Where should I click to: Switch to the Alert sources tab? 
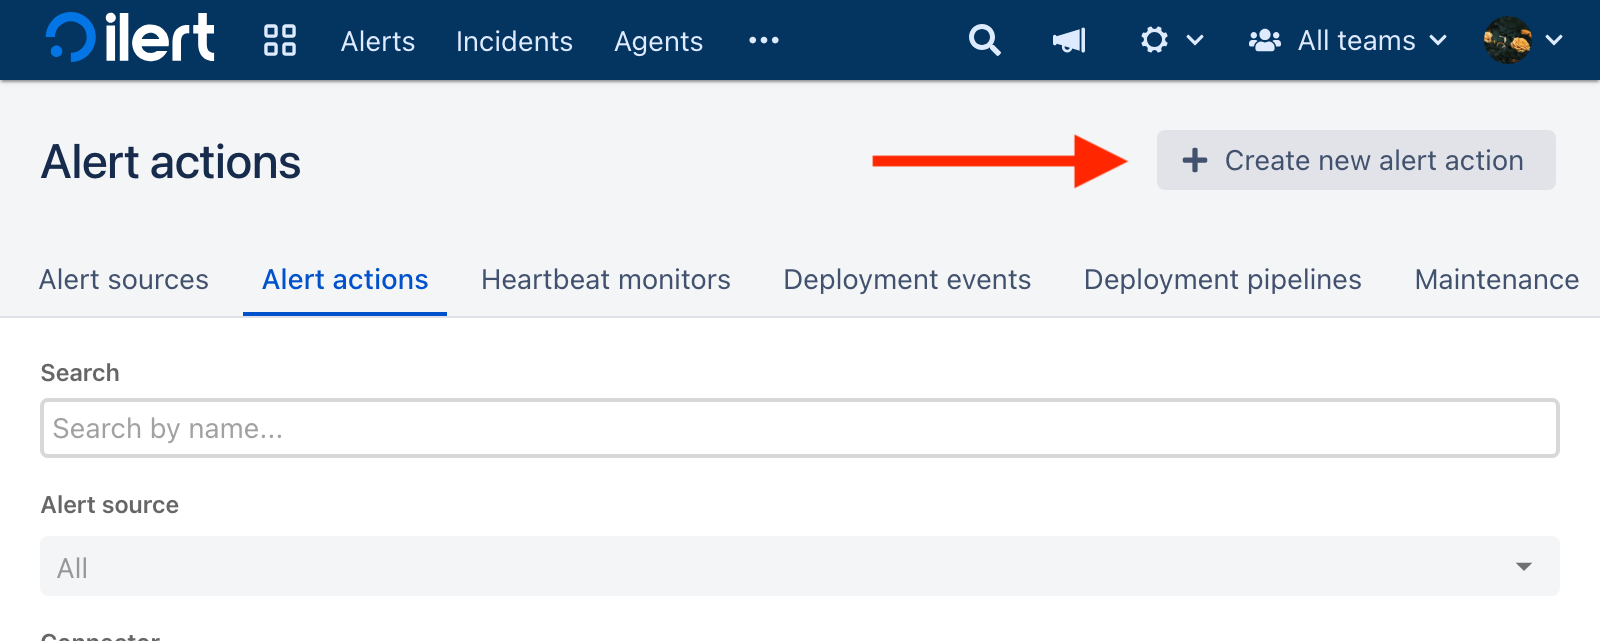click(x=124, y=280)
